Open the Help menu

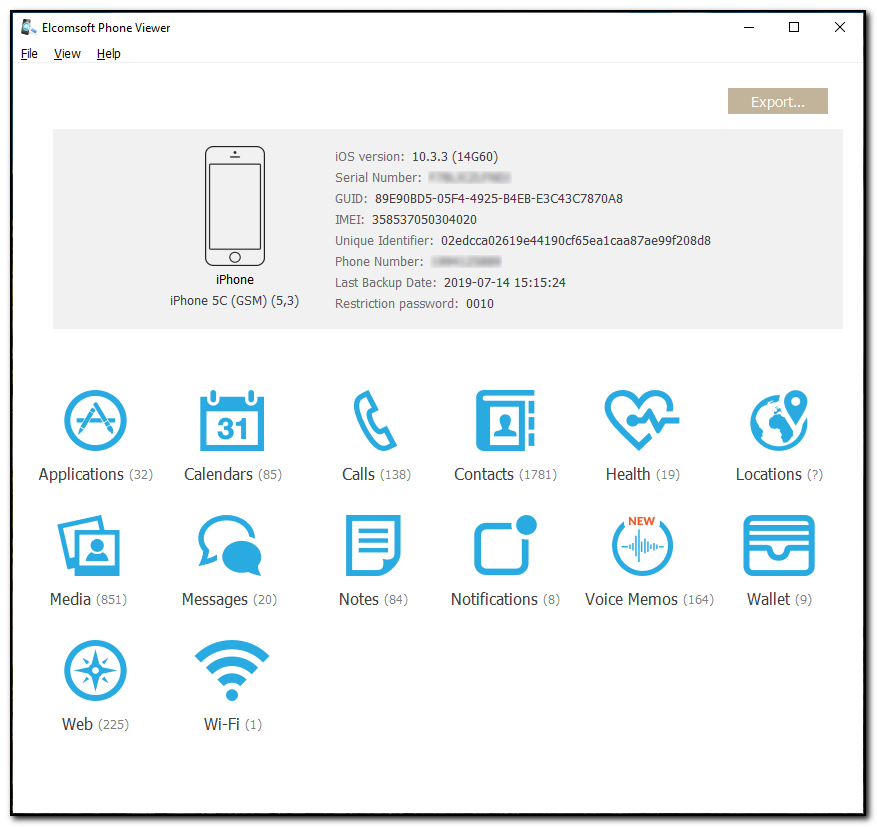click(109, 54)
